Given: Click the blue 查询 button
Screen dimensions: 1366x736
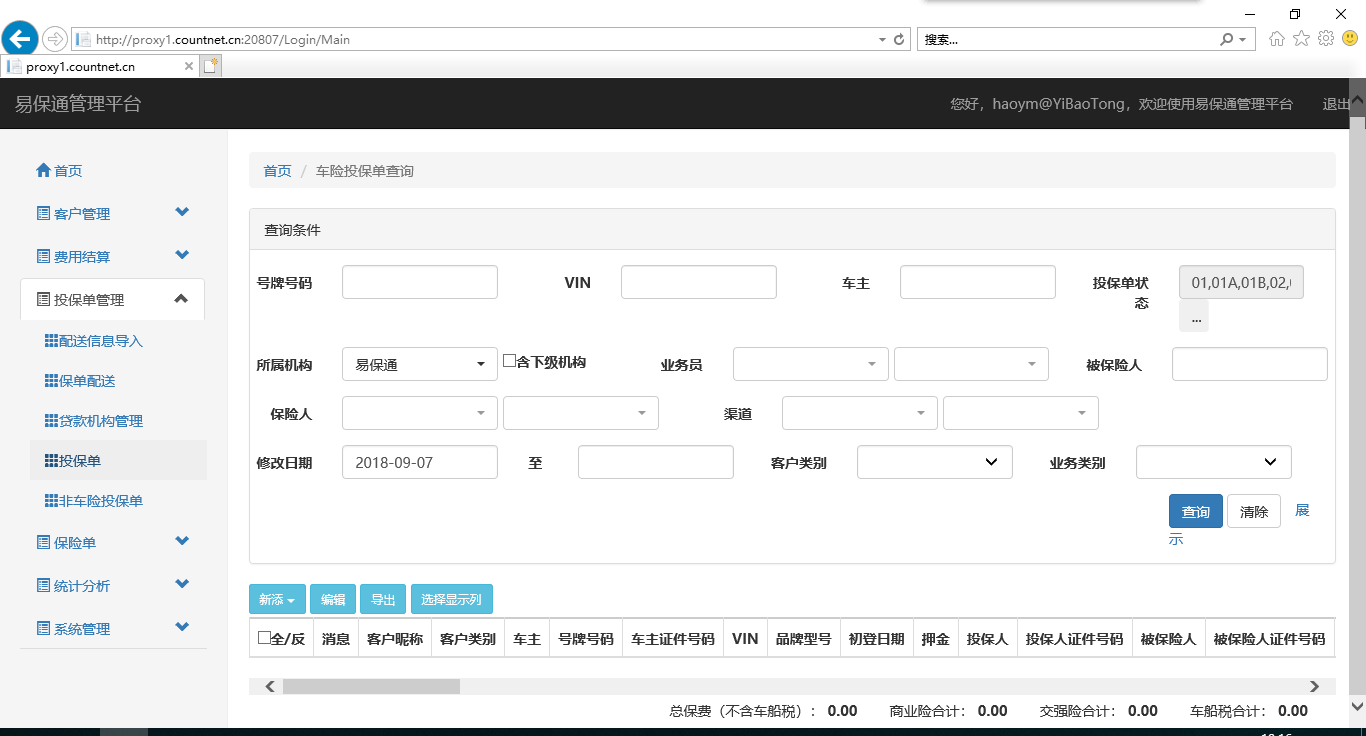Looking at the screenshot, I should [1195, 512].
